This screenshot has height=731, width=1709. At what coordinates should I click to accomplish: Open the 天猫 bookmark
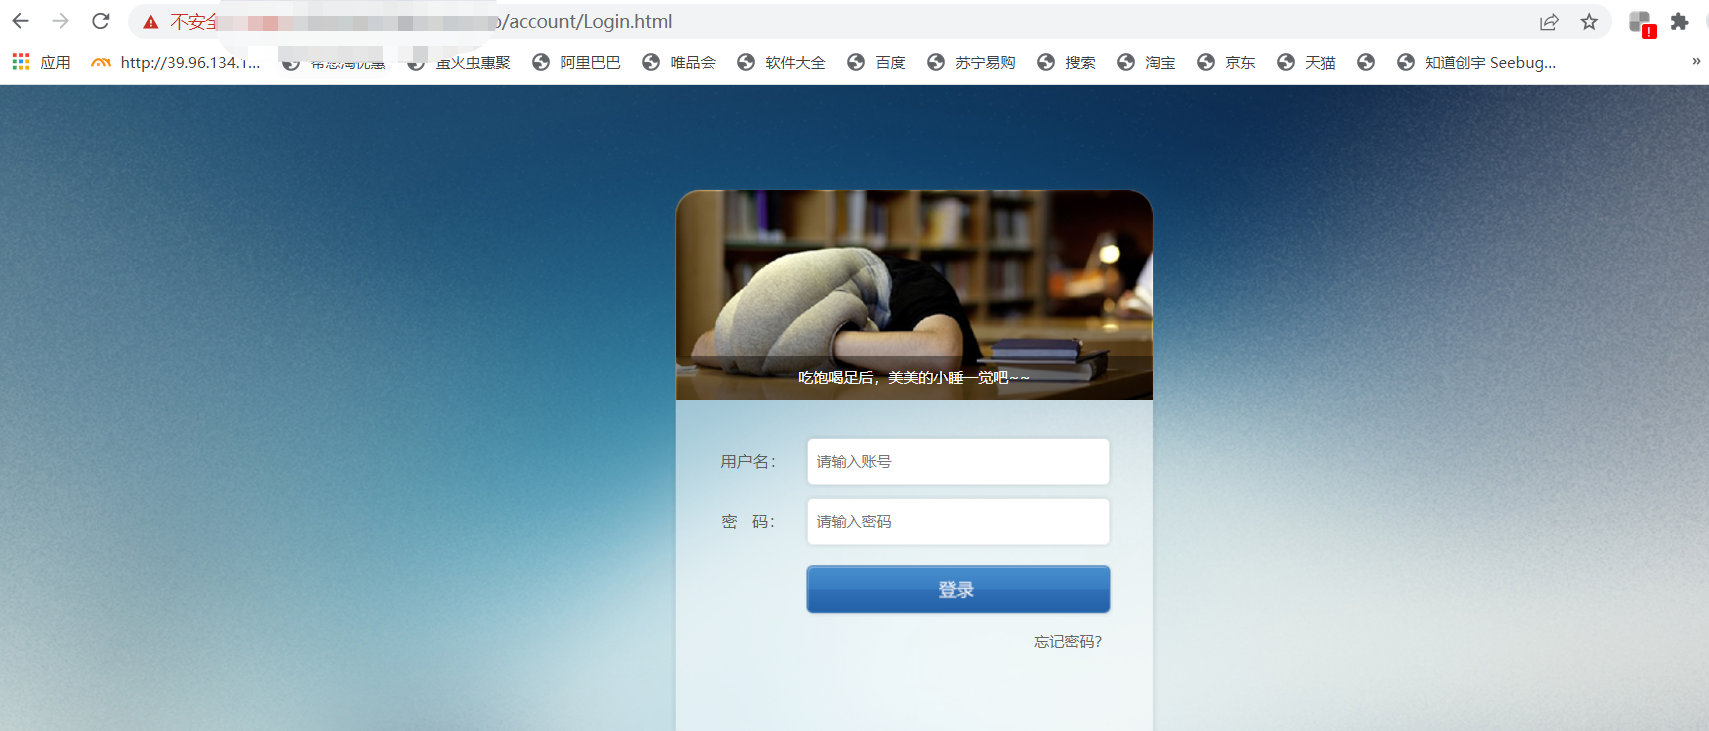point(1306,62)
